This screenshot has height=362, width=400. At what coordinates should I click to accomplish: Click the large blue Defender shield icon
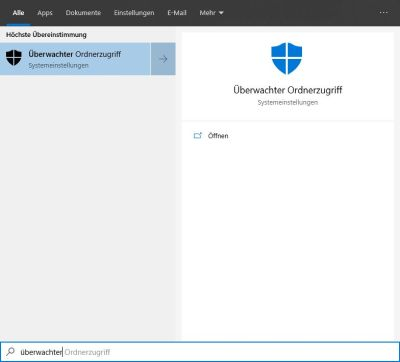point(287,58)
